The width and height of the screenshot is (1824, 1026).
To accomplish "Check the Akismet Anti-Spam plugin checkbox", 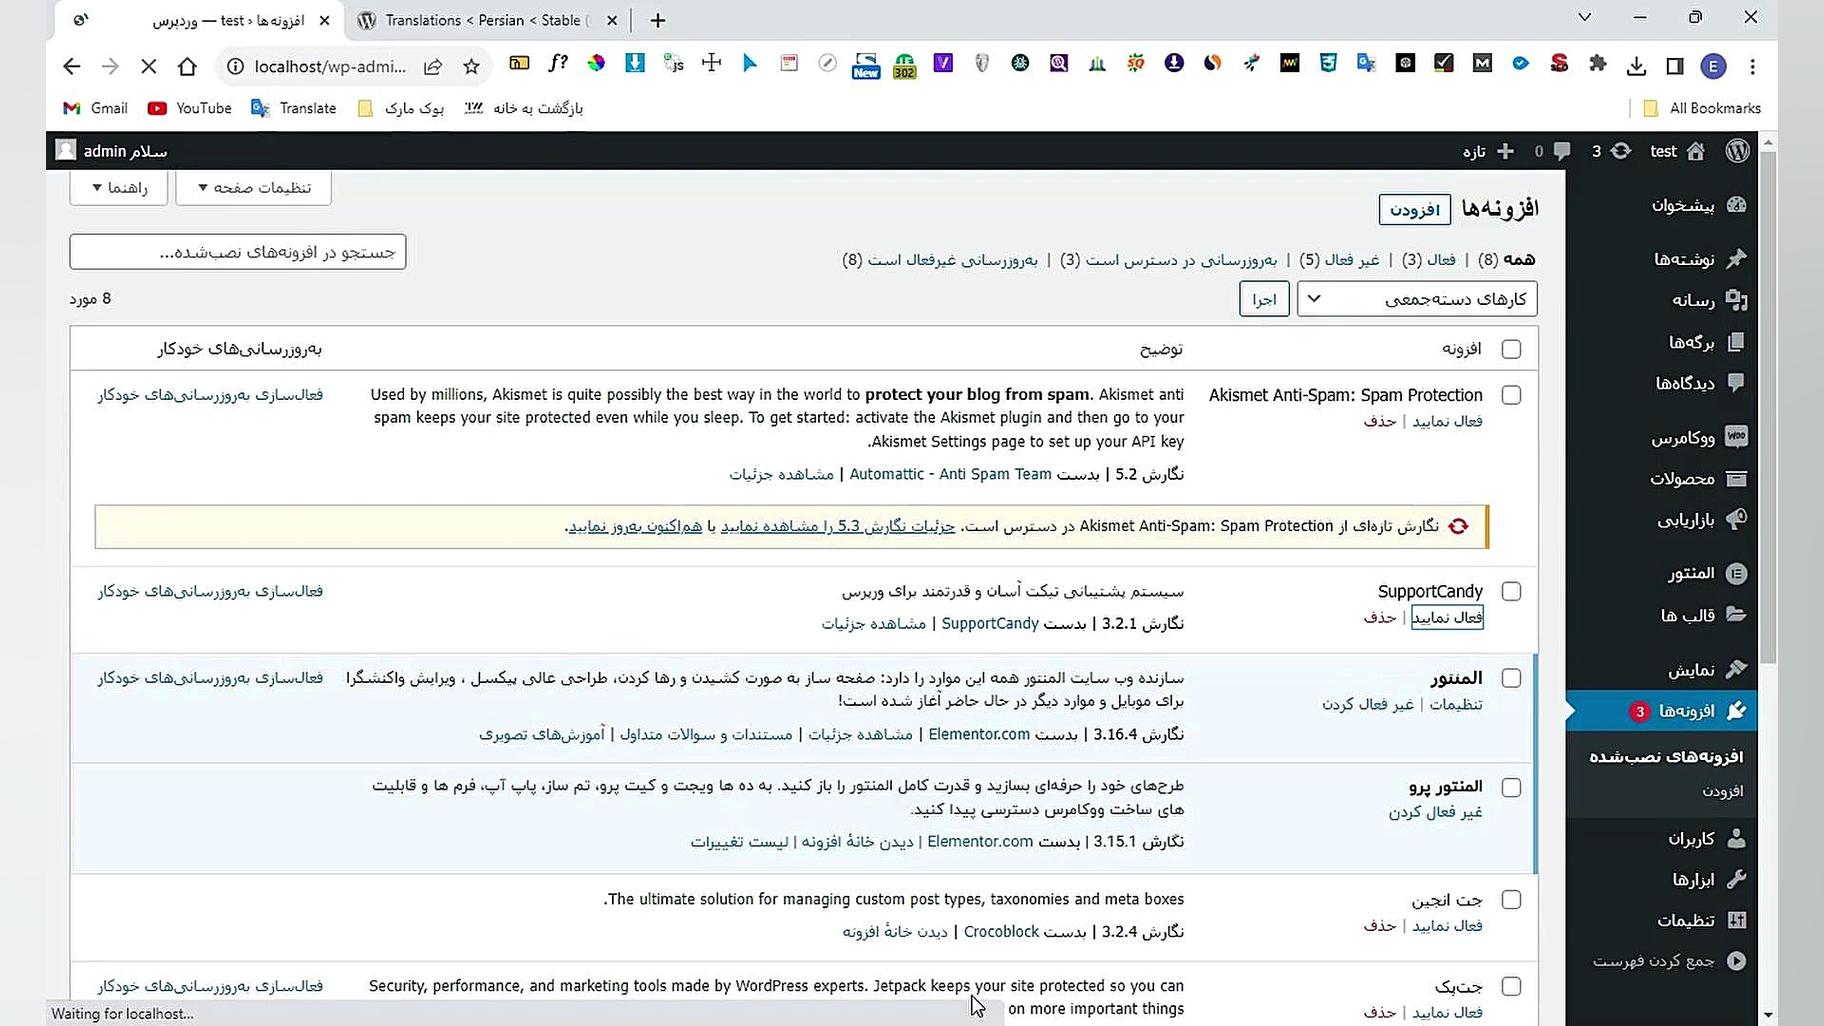I will 1511,395.
